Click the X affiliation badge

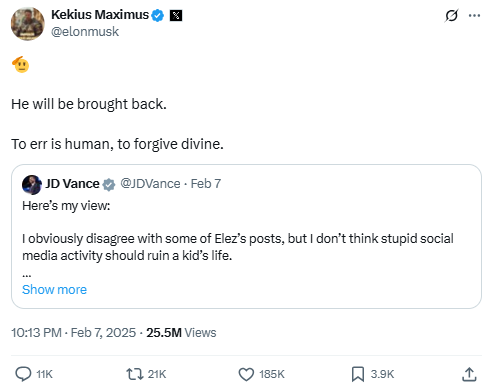click(x=176, y=15)
